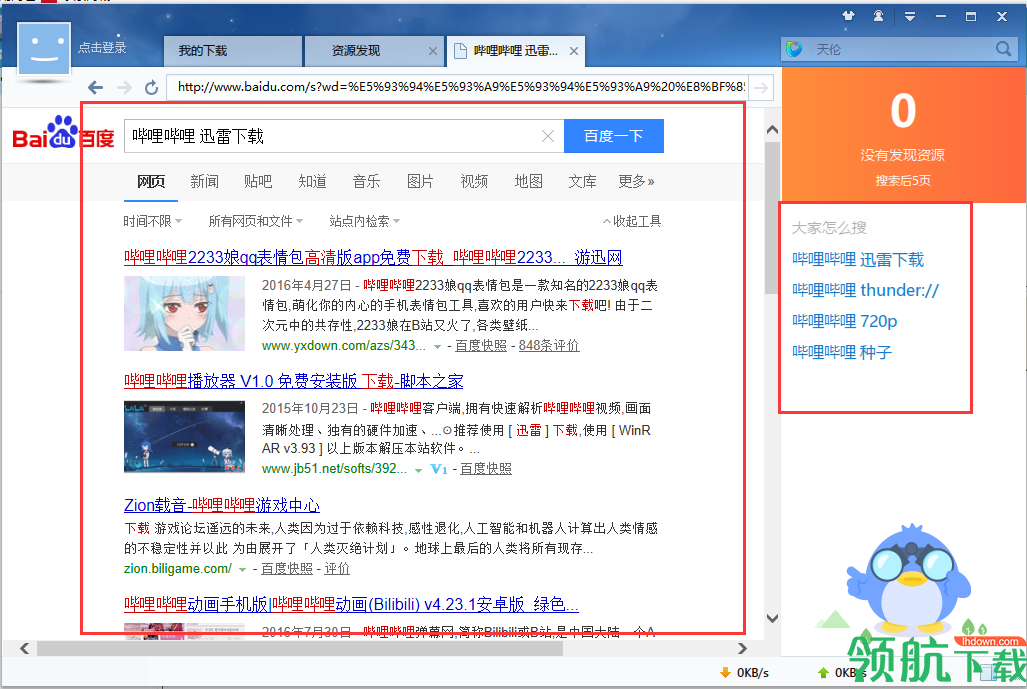
Task: Open 评价 link for zion.biligame.com
Action: [337, 568]
